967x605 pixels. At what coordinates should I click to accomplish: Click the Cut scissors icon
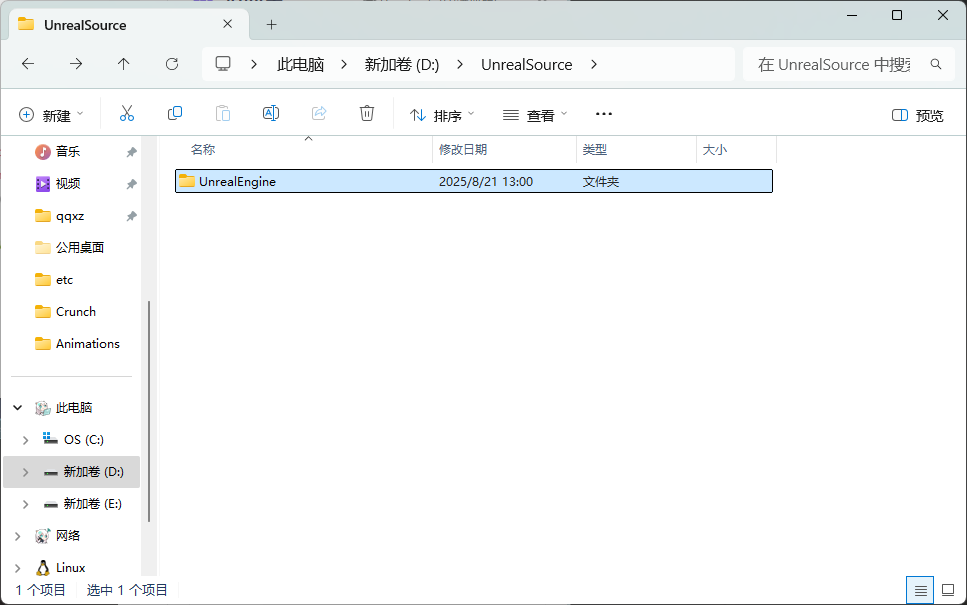coord(127,115)
